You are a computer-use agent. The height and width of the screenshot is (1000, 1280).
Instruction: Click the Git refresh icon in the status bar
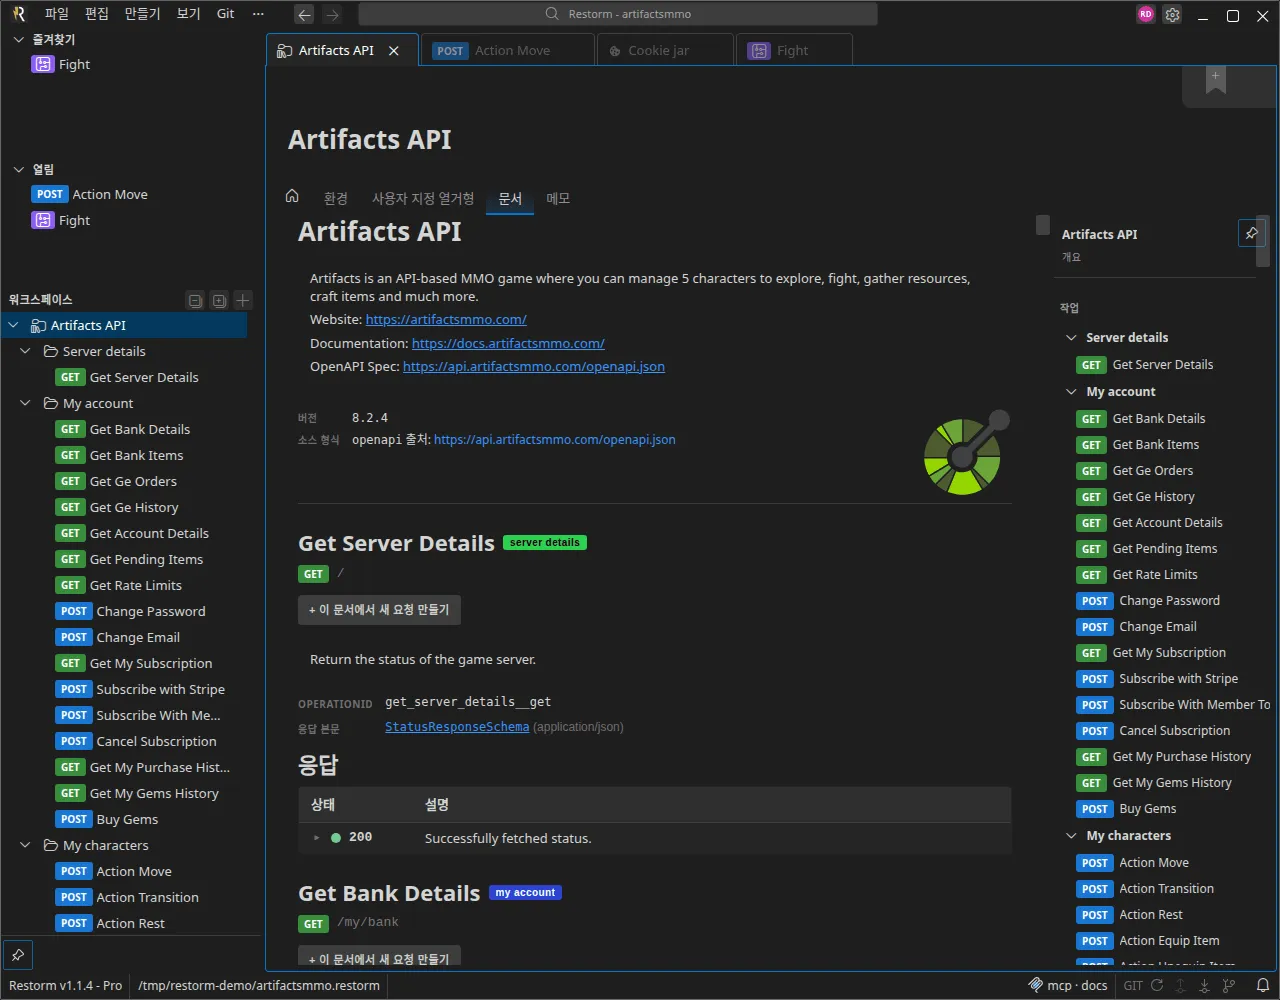coord(1157,985)
